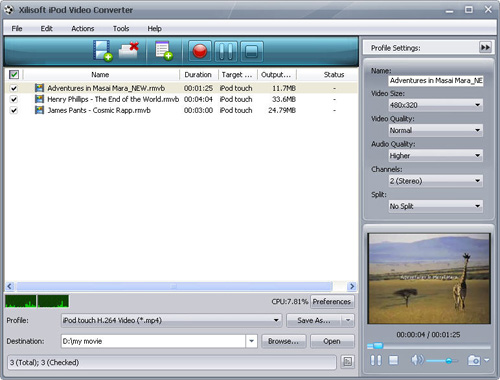The image size is (500, 380).
Task: Open the Help menu
Action: (x=154, y=29)
